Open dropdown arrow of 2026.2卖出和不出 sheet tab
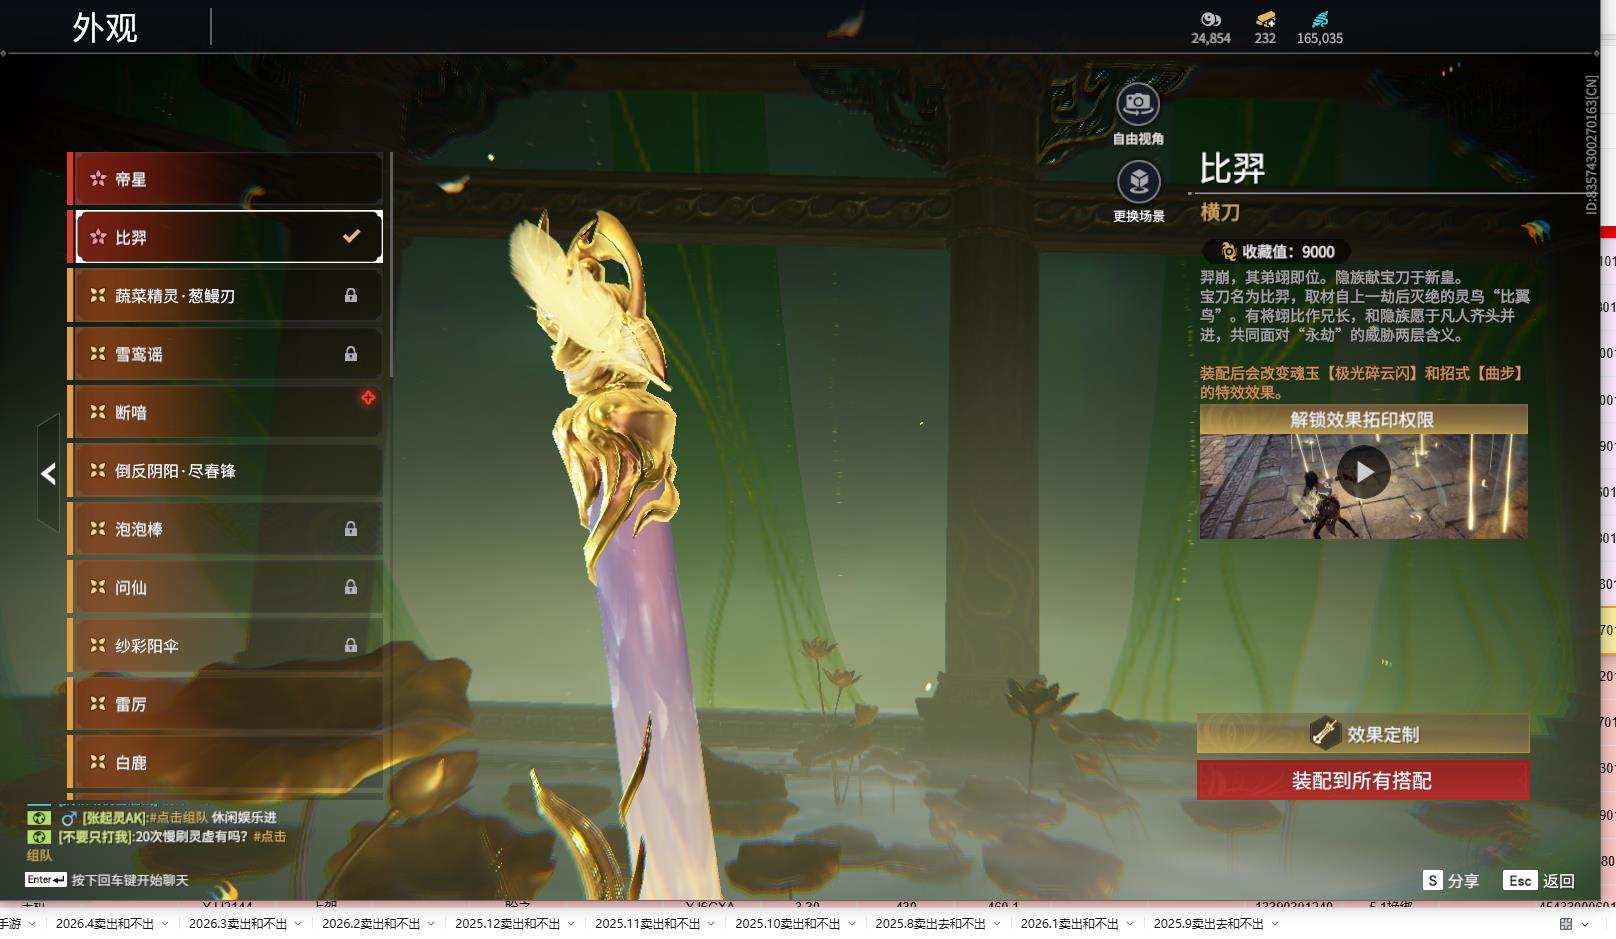This screenshot has width=1616, height=939. (431, 924)
